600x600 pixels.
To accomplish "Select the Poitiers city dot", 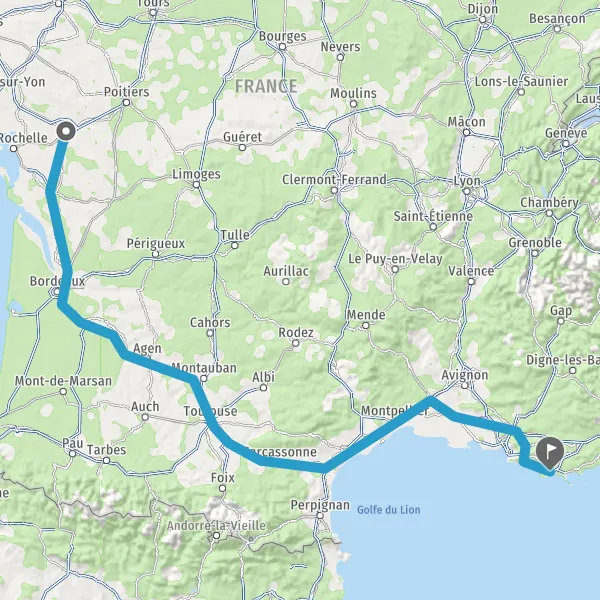I will (x=127, y=103).
